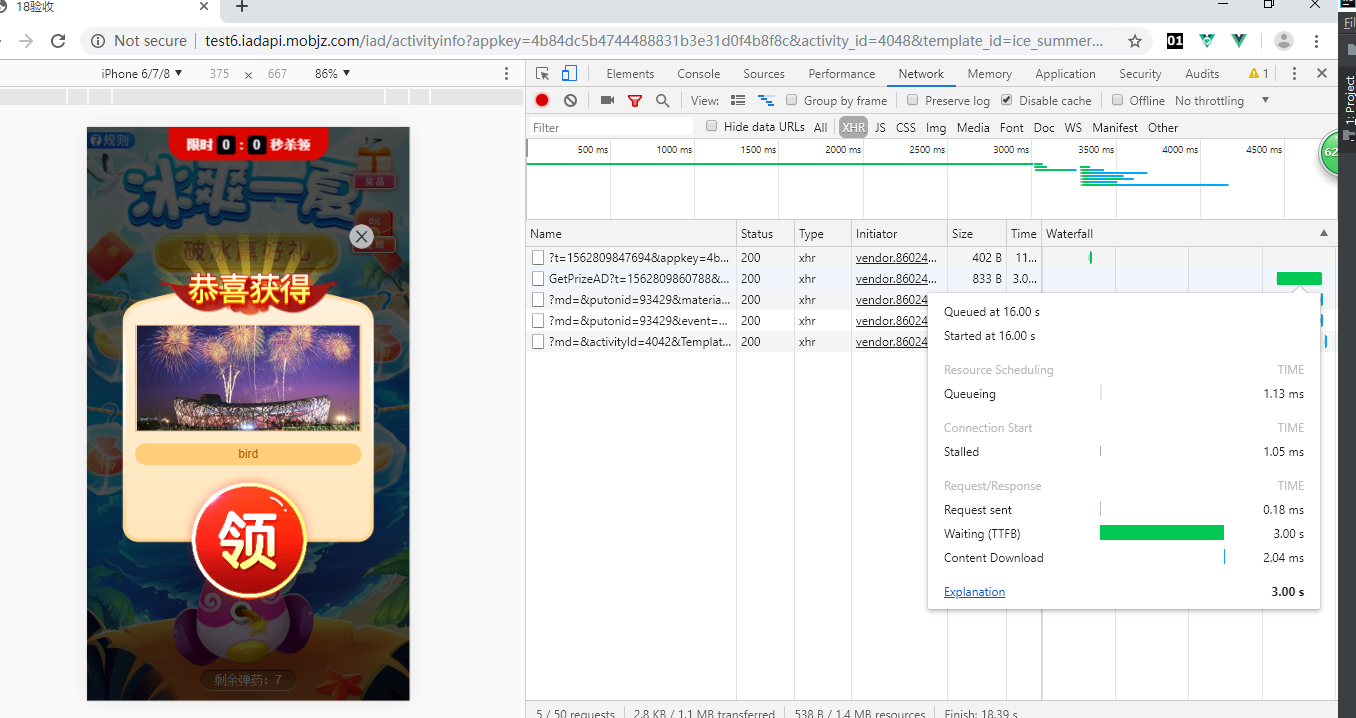
Task: Tick checkbox for ?md=&putonid=93429&materia request row
Action: [x=538, y=300]
